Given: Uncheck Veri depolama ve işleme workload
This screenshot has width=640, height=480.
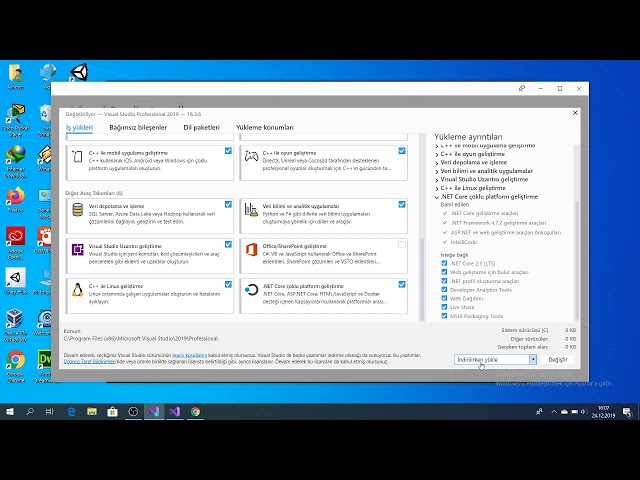Looking at the screenshot, I should [228, 204].
